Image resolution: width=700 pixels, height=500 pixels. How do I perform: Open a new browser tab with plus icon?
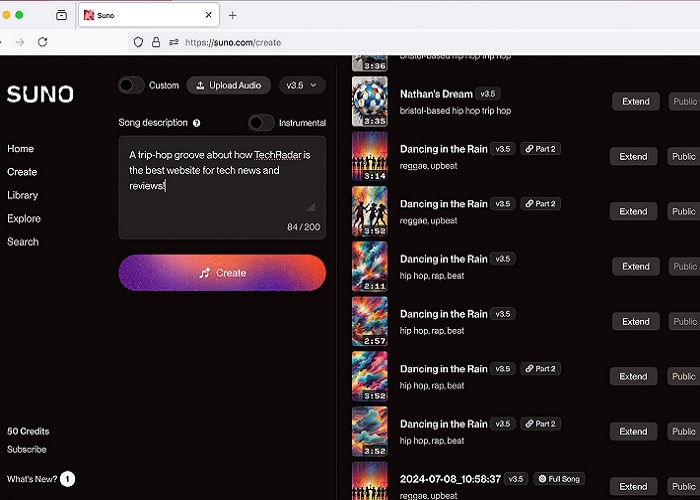tap(232, 15)
